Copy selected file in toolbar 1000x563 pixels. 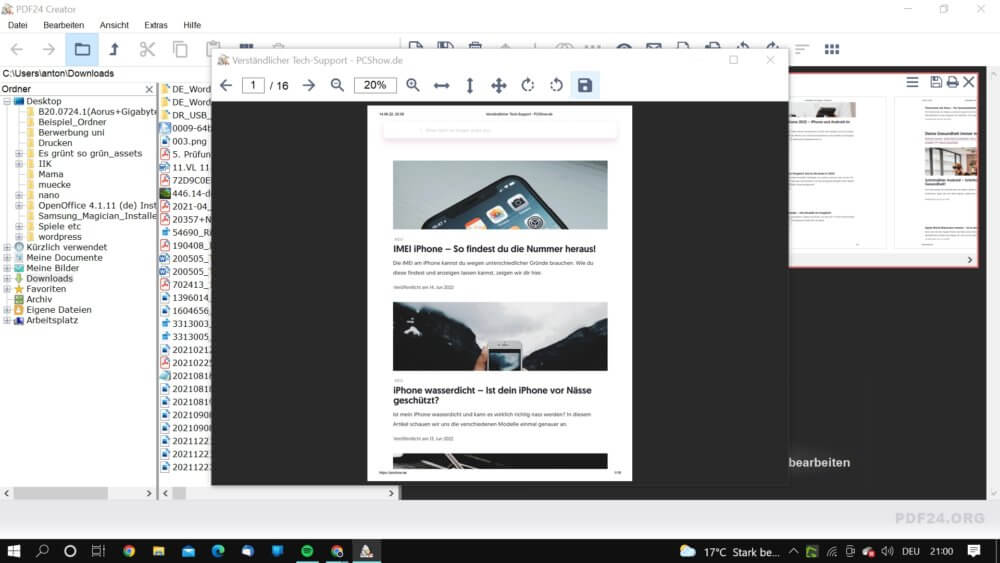pos(180,49)
